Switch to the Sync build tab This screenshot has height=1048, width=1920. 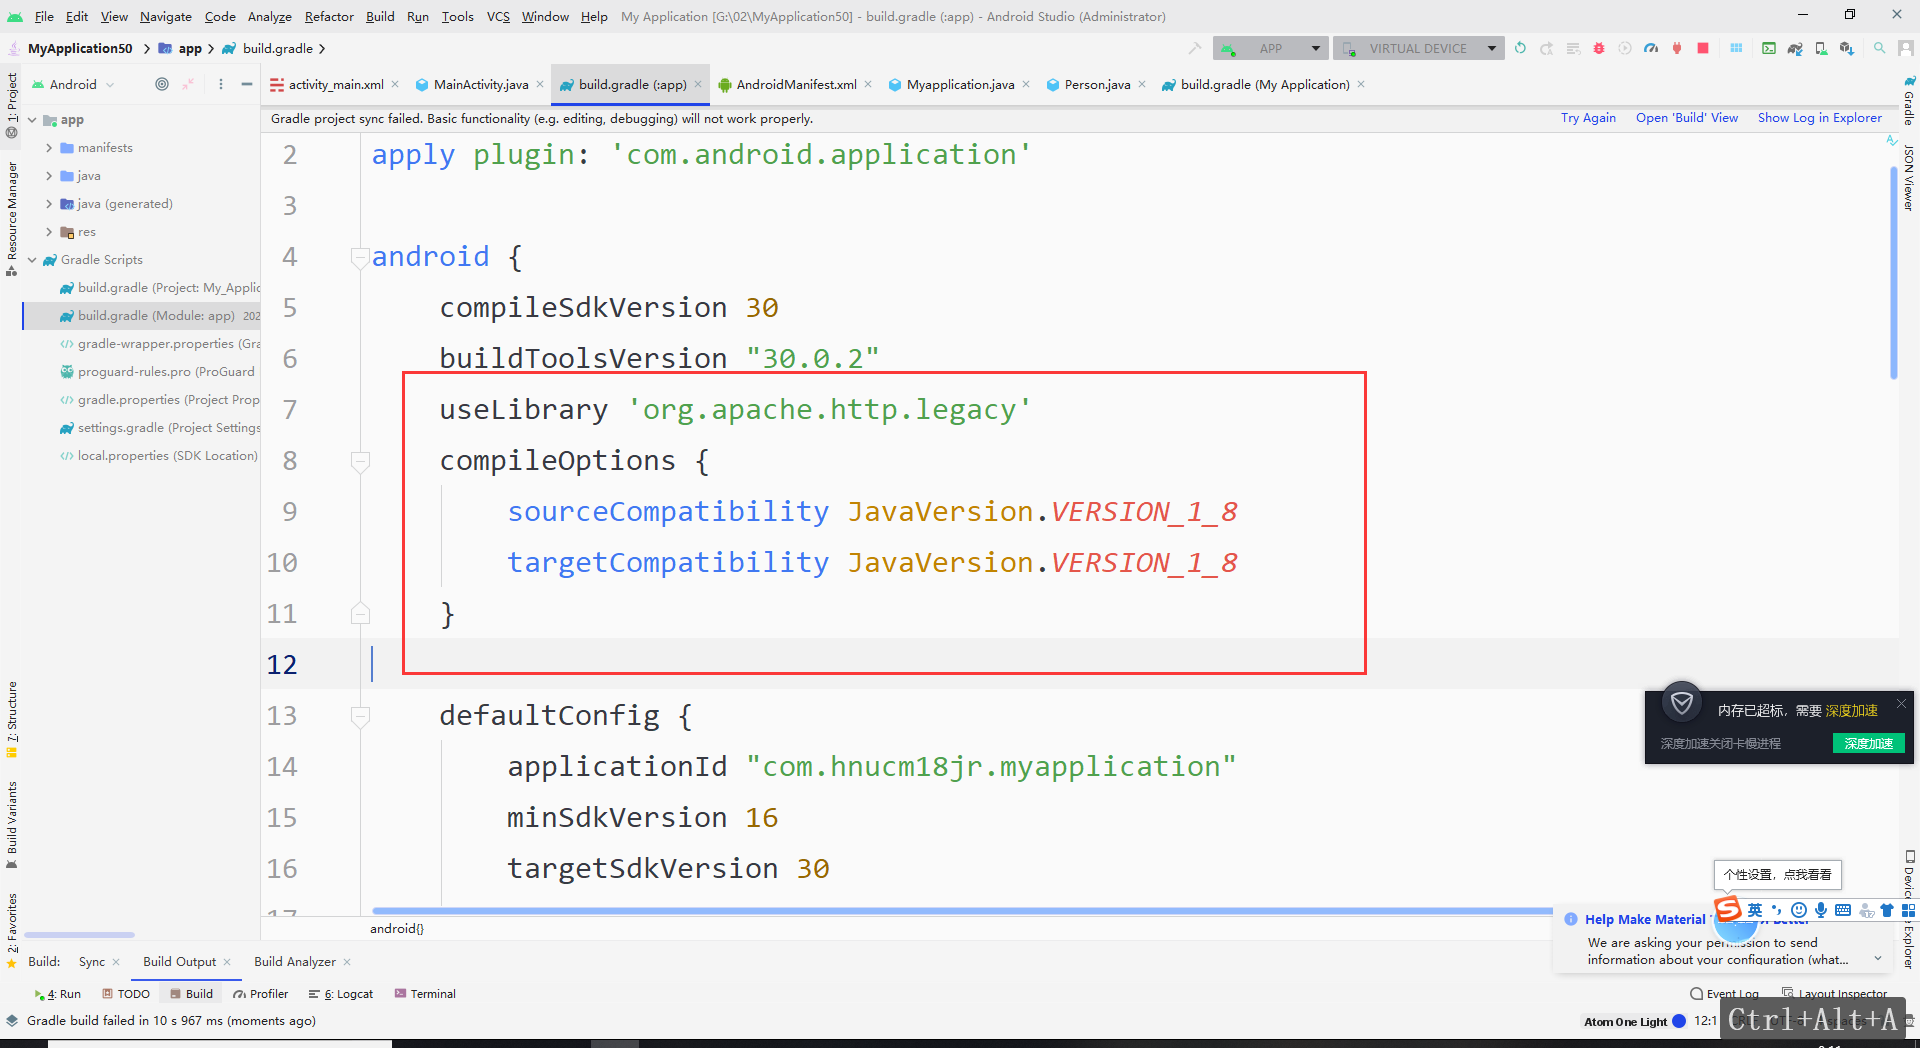click(x=92, y=961)
